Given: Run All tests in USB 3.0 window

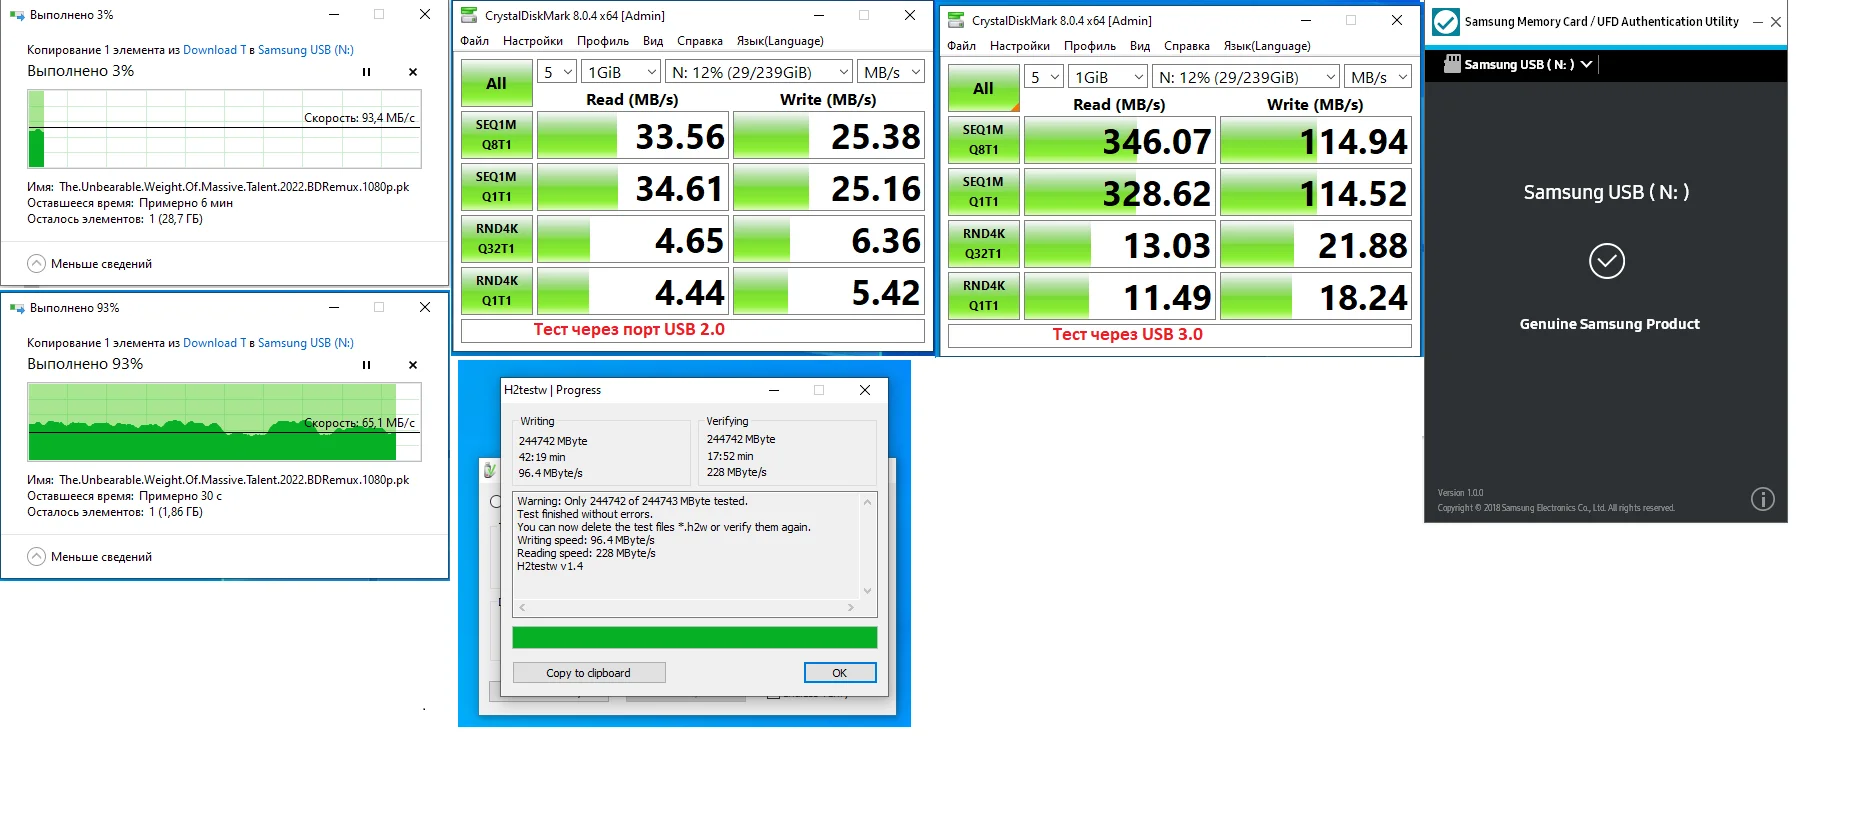Looking at the screenshot, I should 984,88.
